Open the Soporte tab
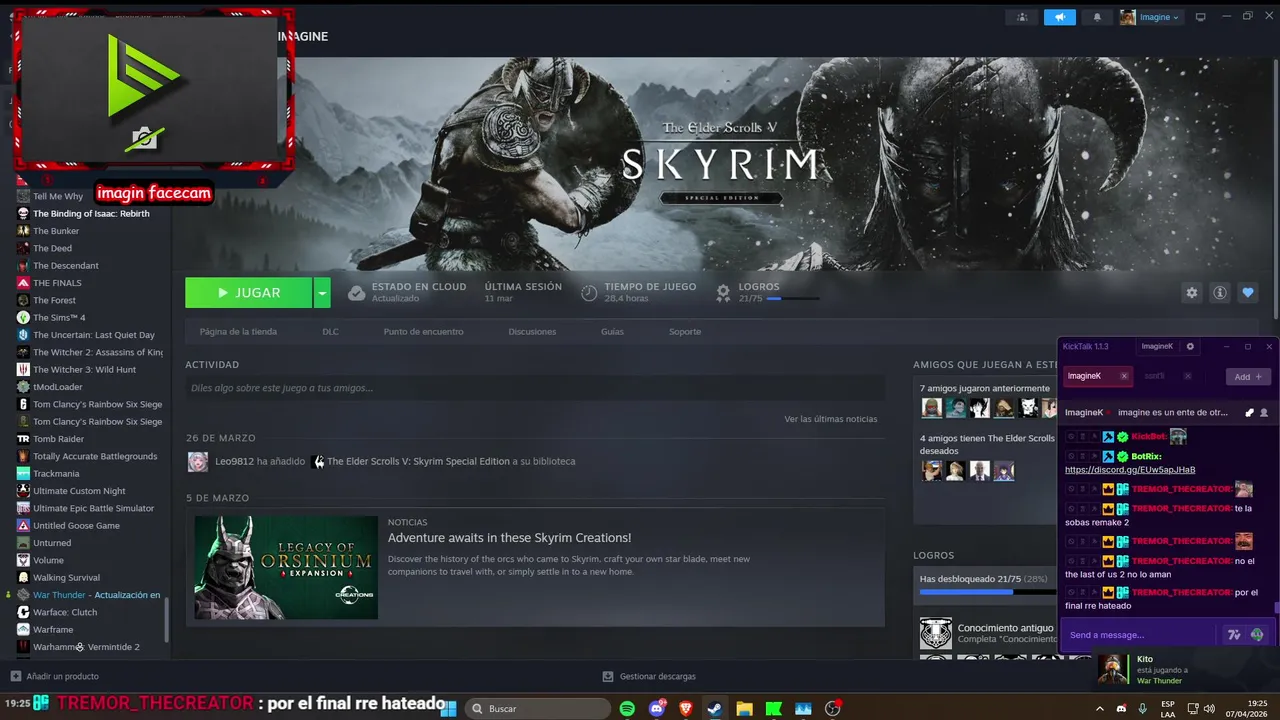The image size is (1280, 720). tap(685, 331)
